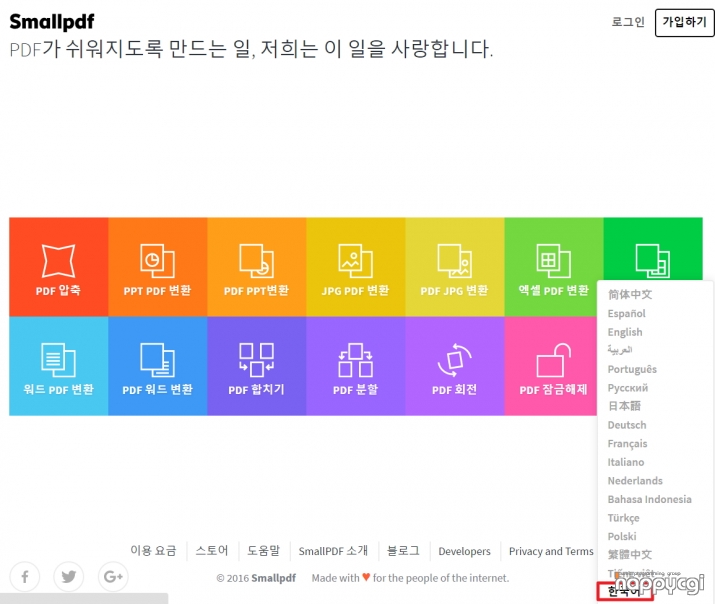Click the 한국어 language selector dropdown
Screen dimensions: 715x604
(625, 591)
